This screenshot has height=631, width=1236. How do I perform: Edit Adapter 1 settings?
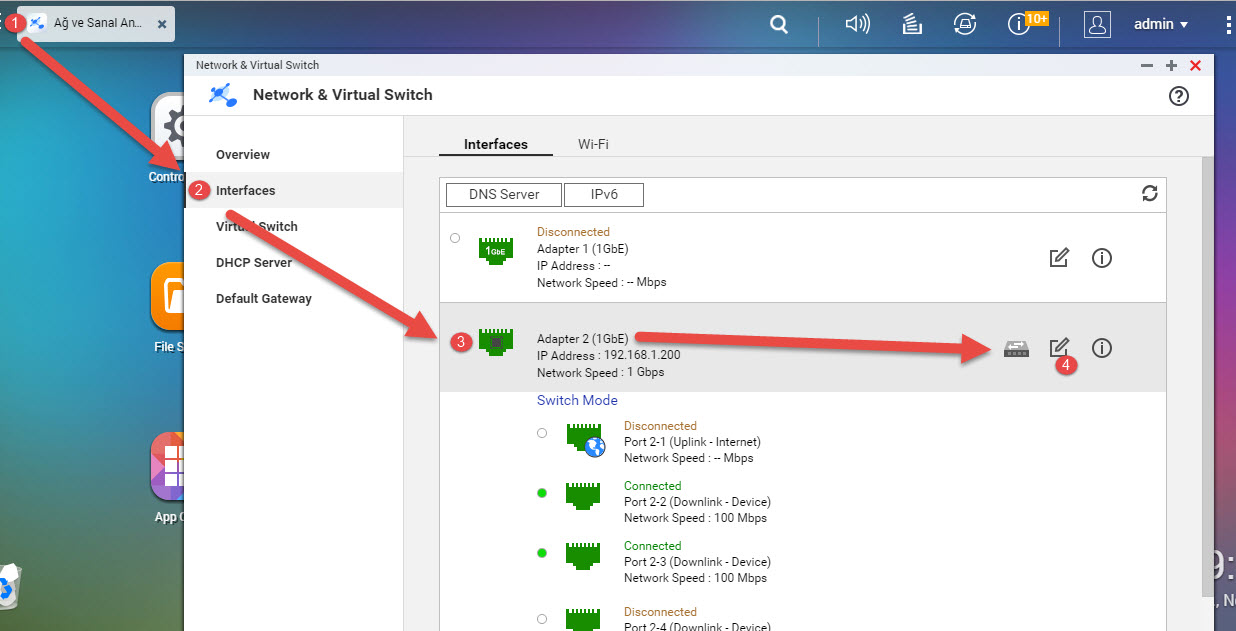click(x=1059, y=258)
